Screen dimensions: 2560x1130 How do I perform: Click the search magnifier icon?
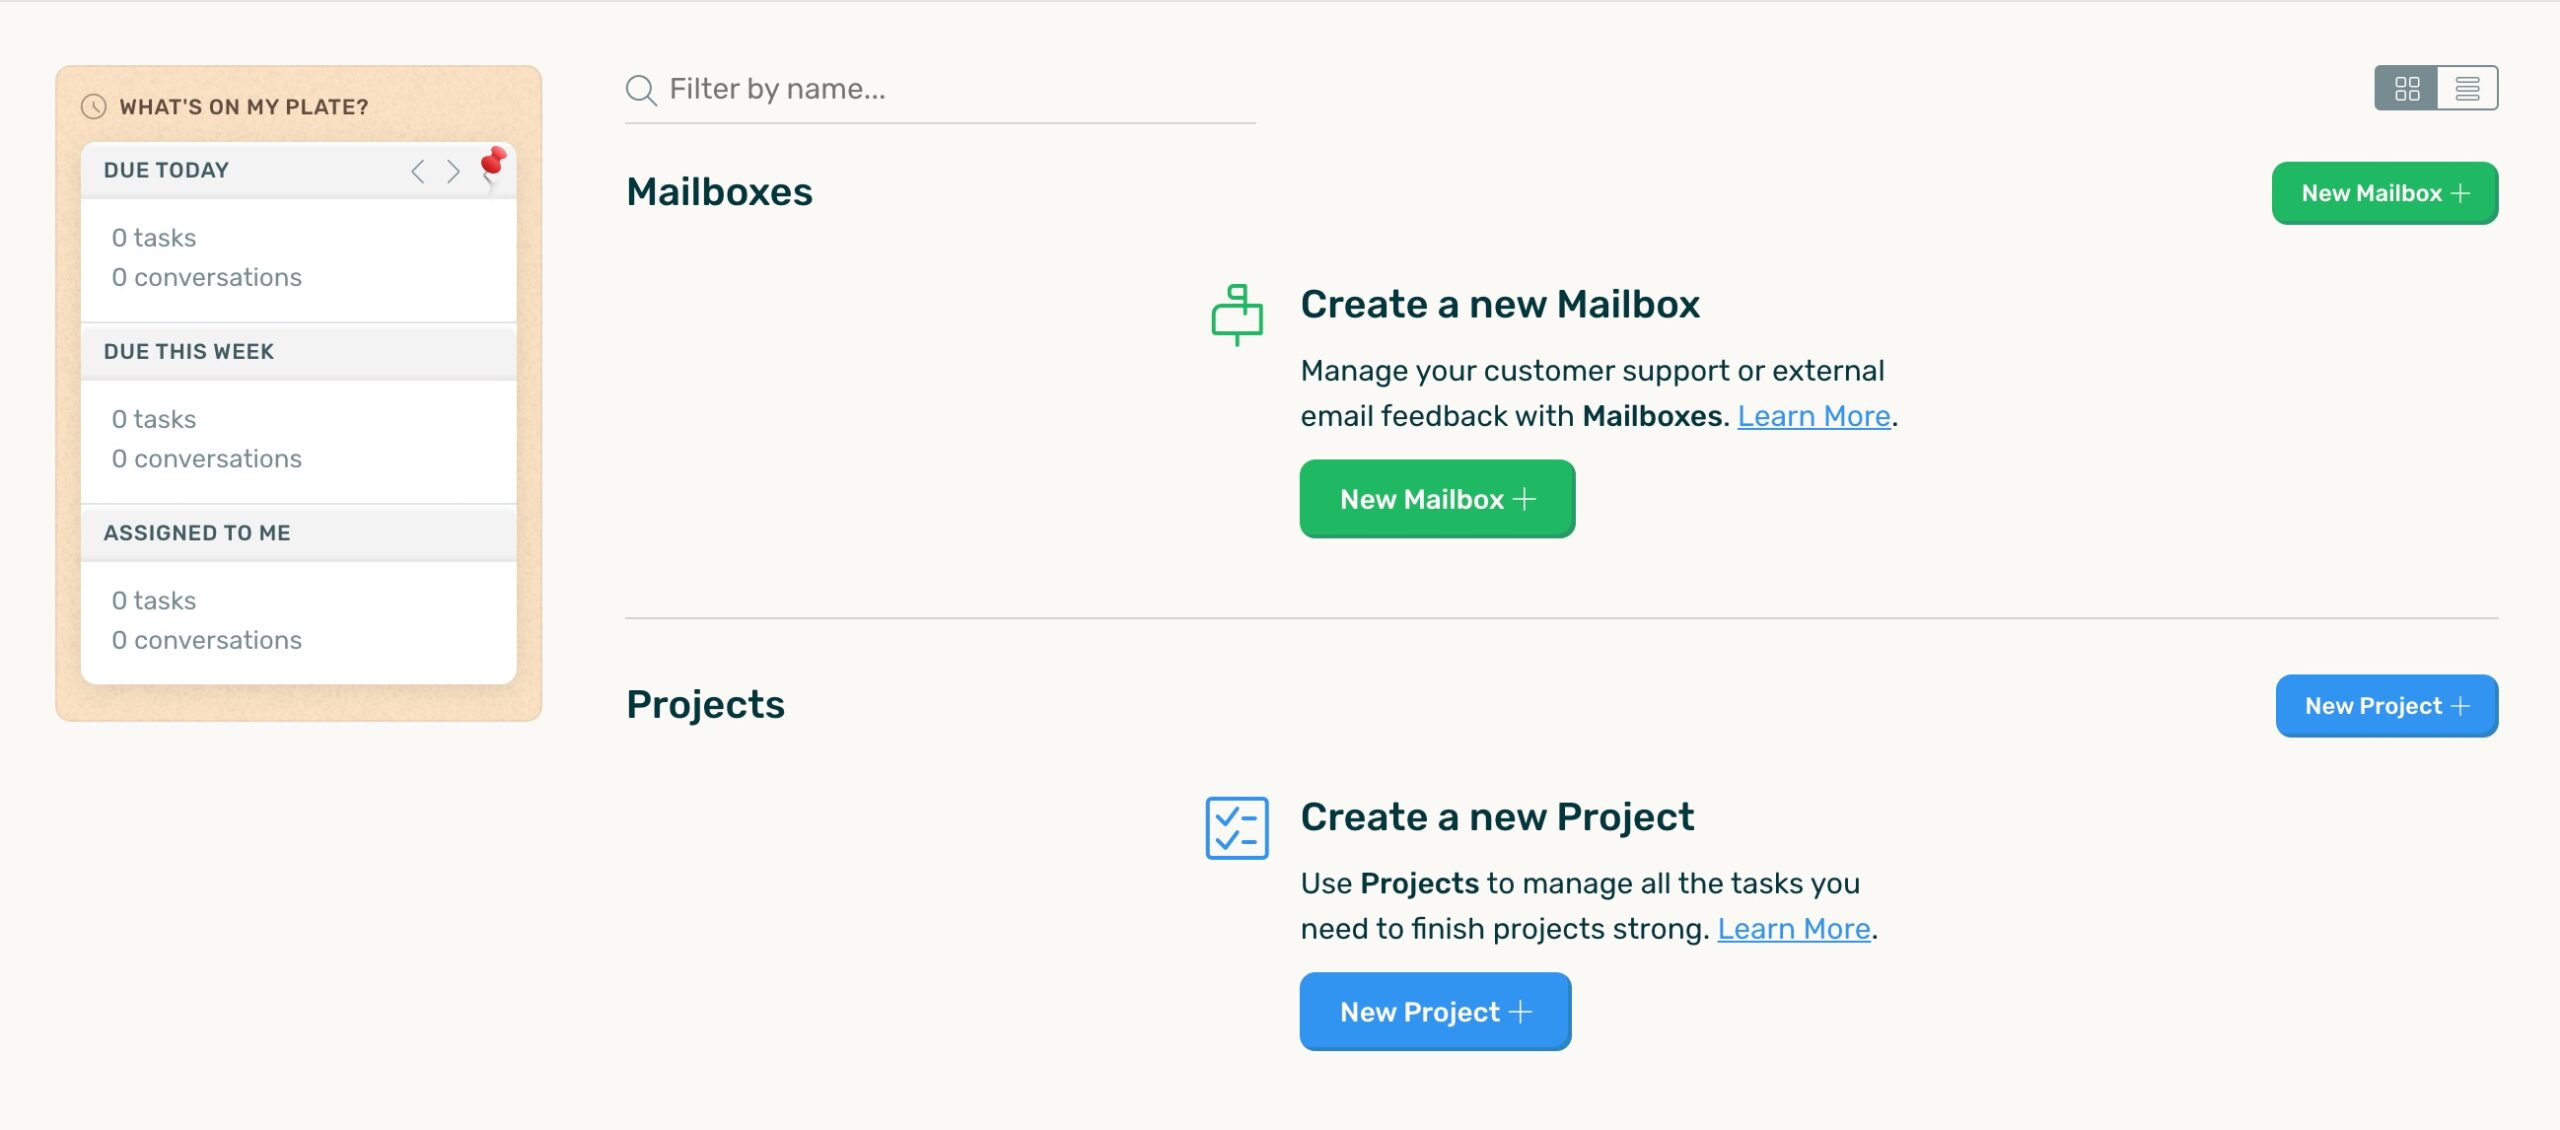pos(640,90)
